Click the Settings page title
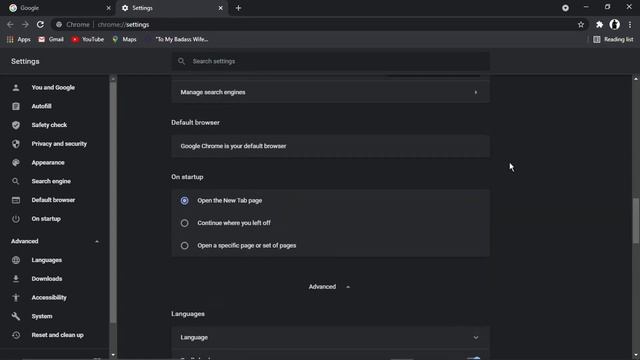640x360 pixels. [25, 61]
